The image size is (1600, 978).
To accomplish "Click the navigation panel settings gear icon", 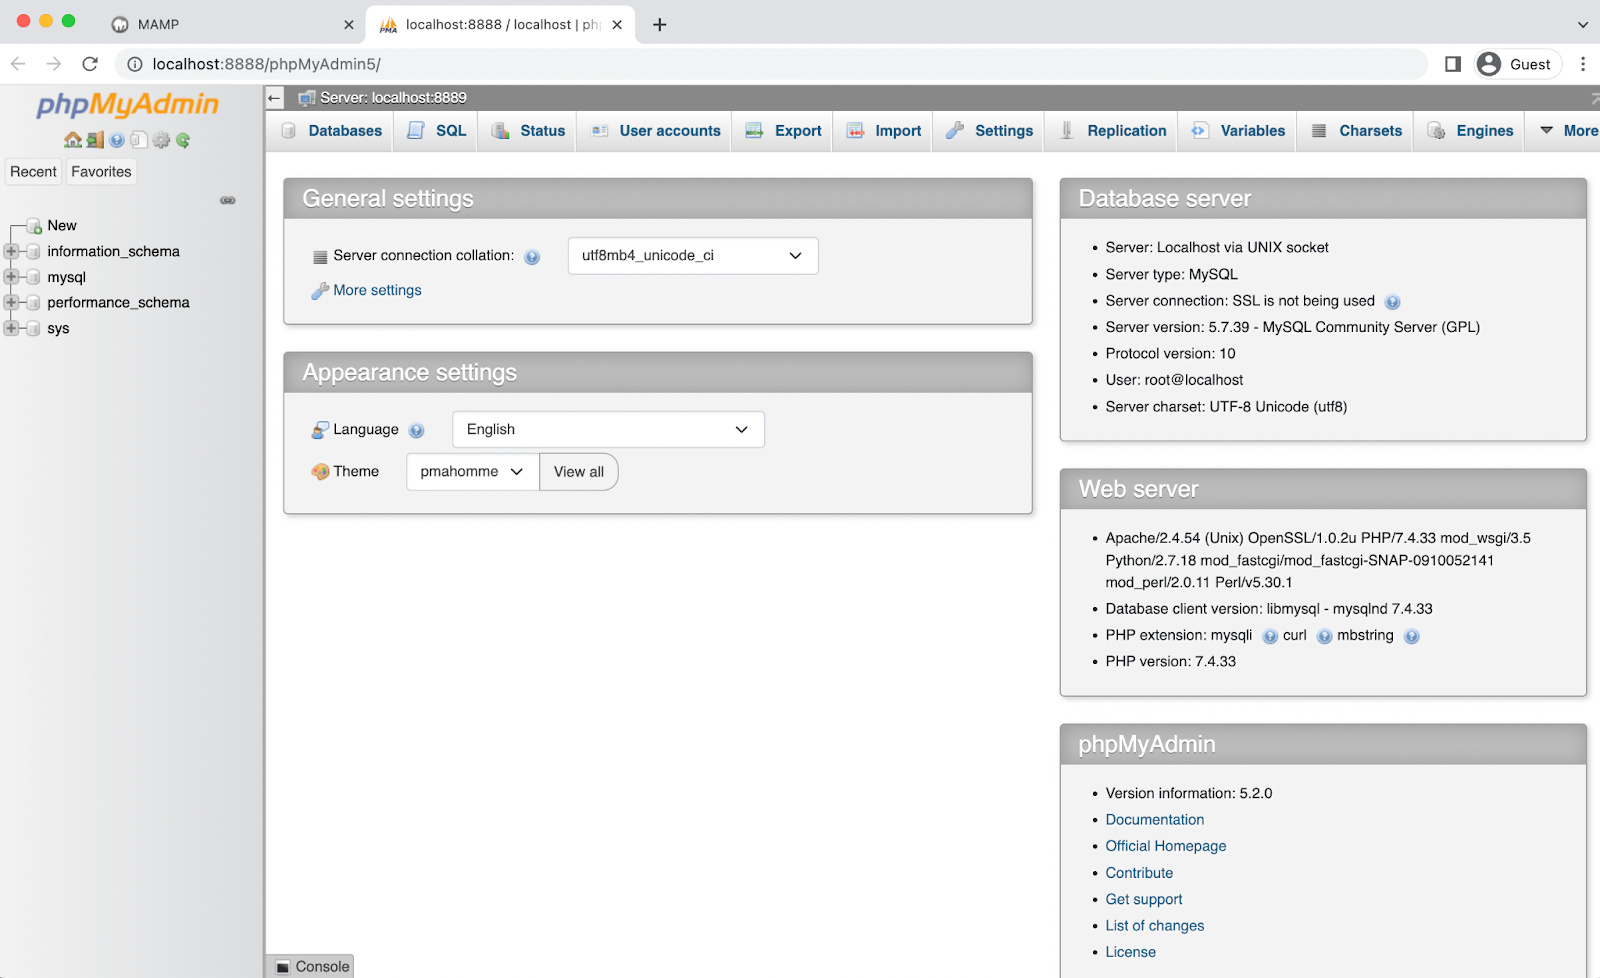I will (x=161, y=140).
